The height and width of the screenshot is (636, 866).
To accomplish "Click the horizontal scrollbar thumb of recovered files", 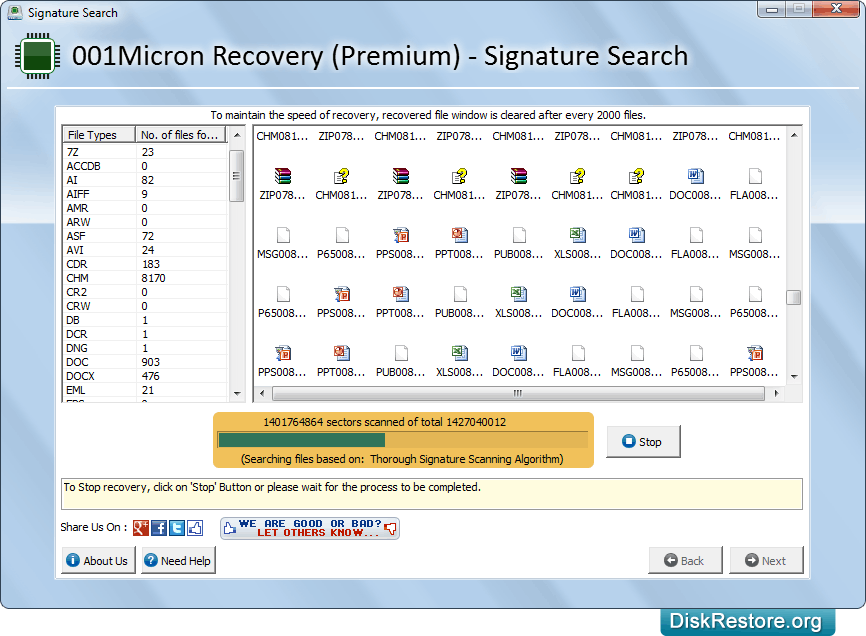I will coord(518,394).
